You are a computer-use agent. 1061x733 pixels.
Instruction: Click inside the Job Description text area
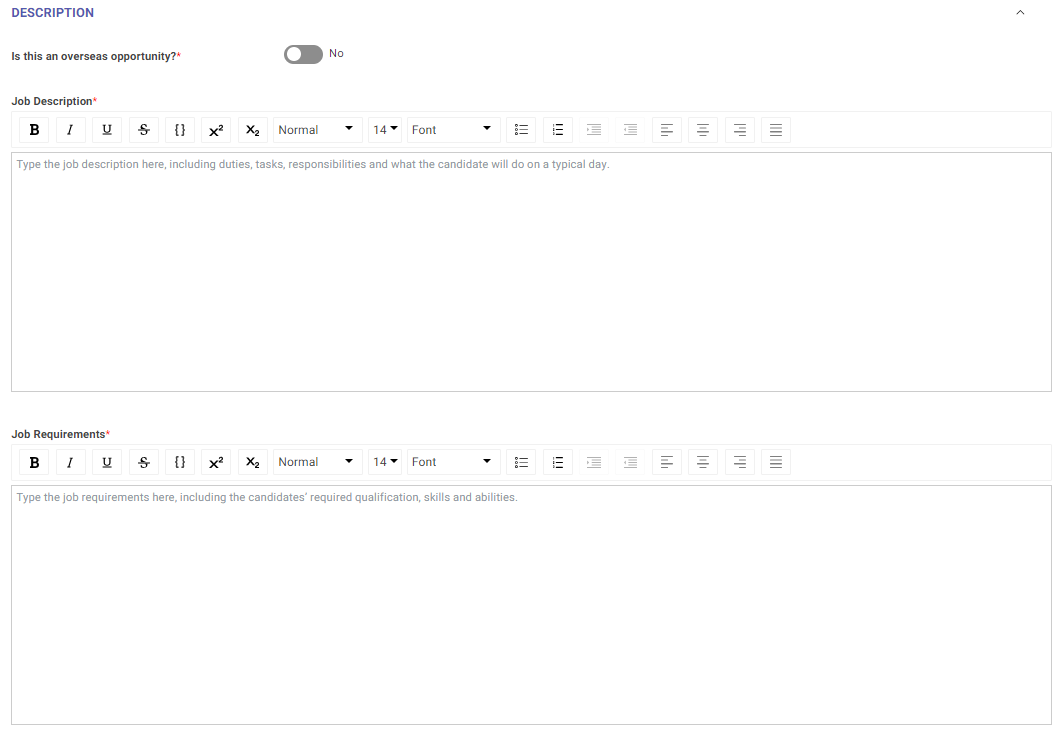pyautogui.click(x=530, y=270)
